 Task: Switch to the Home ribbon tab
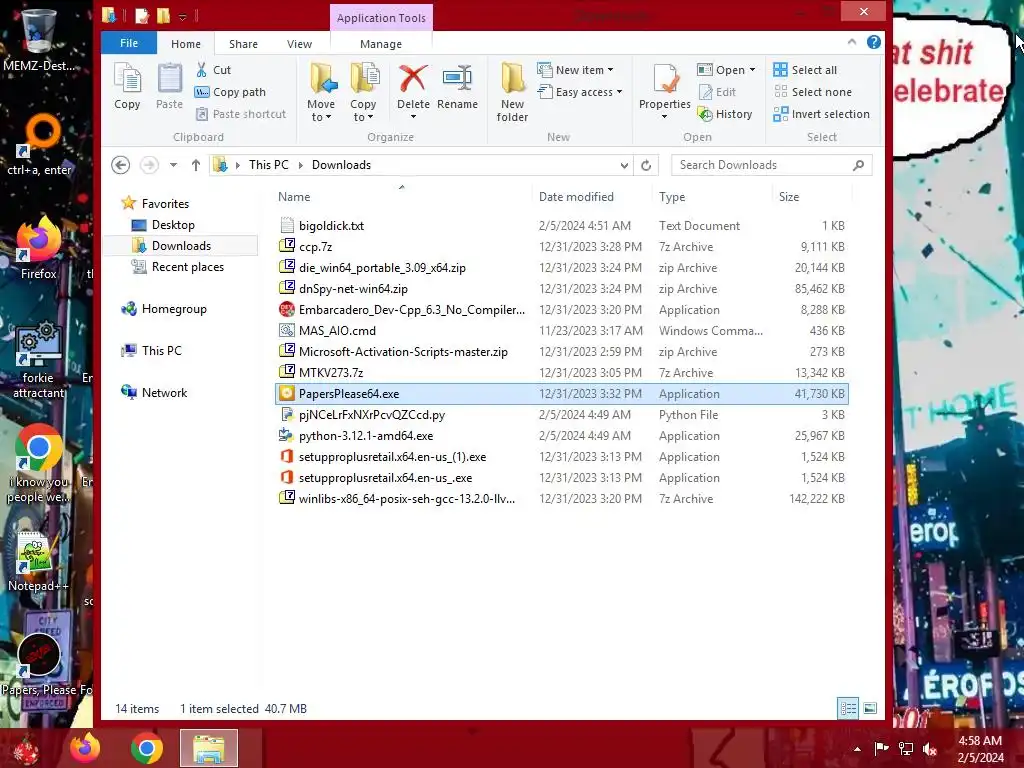[x=186, y=44]
